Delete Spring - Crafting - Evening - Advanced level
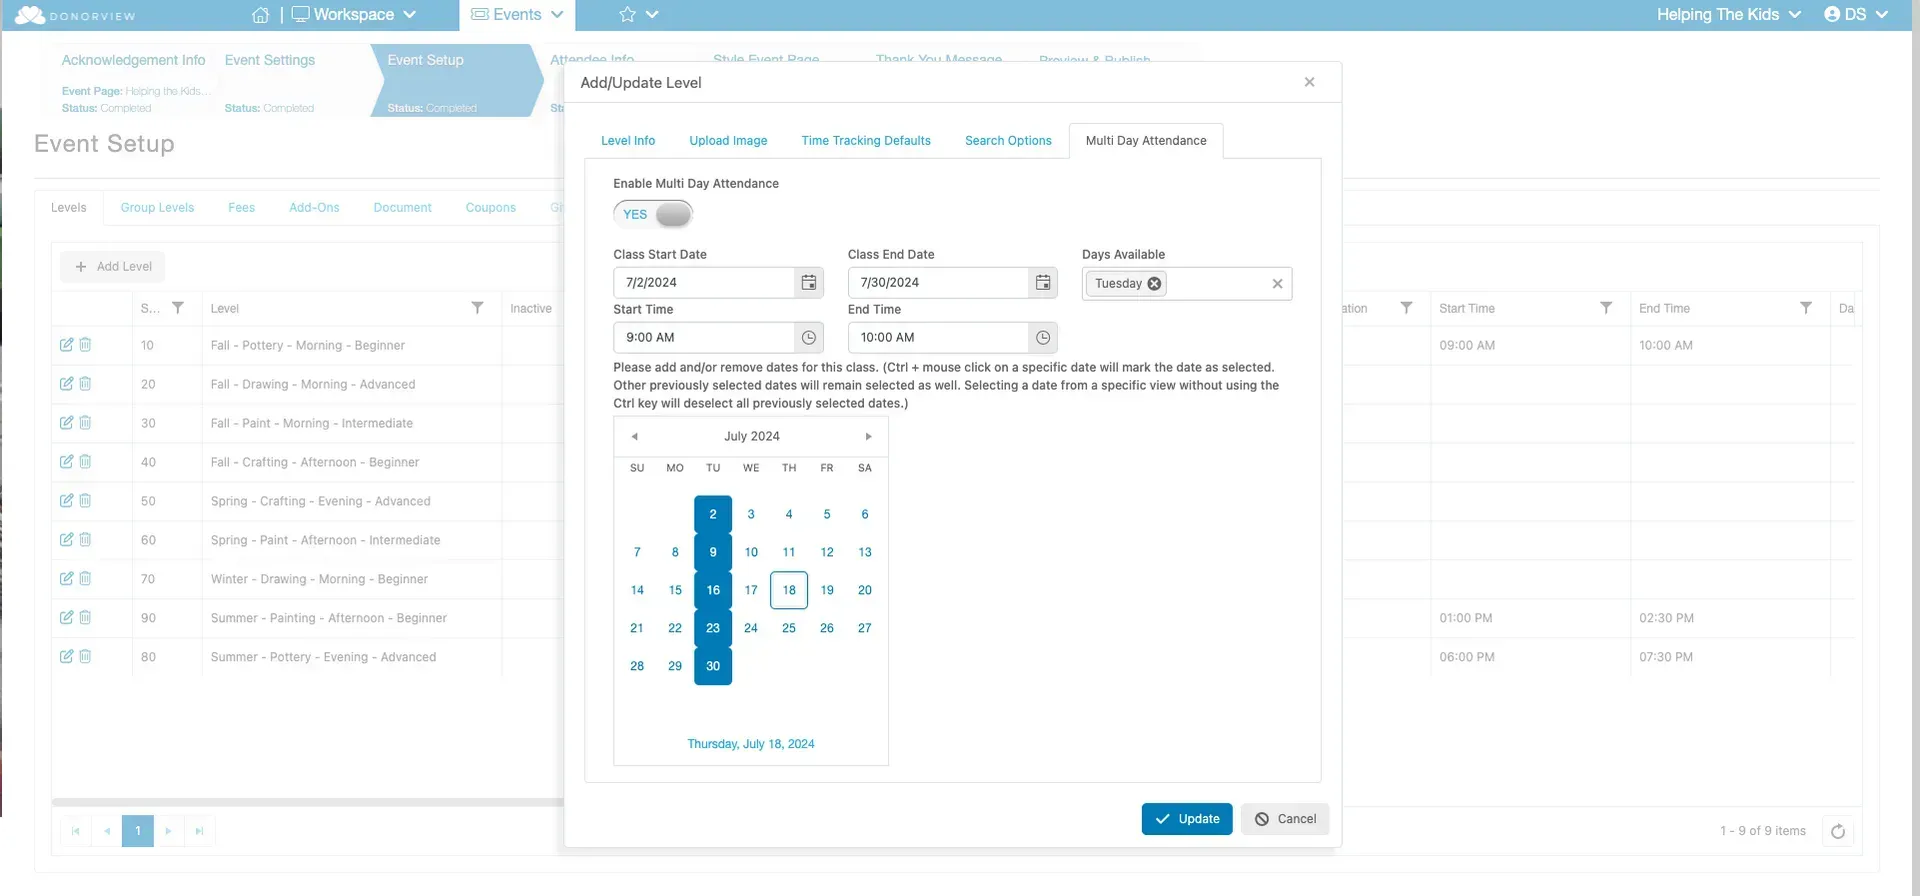 (x=85, y=501)
